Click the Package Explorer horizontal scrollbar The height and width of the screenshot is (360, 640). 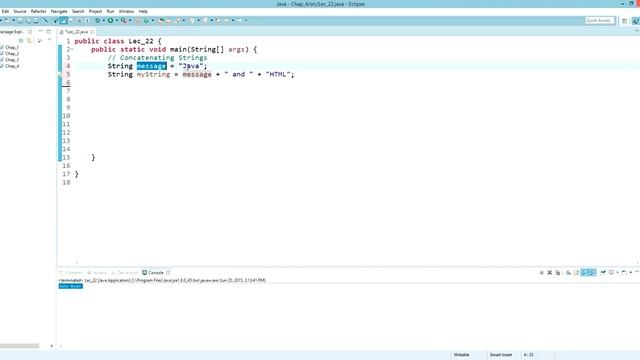[x=20, y=346]
